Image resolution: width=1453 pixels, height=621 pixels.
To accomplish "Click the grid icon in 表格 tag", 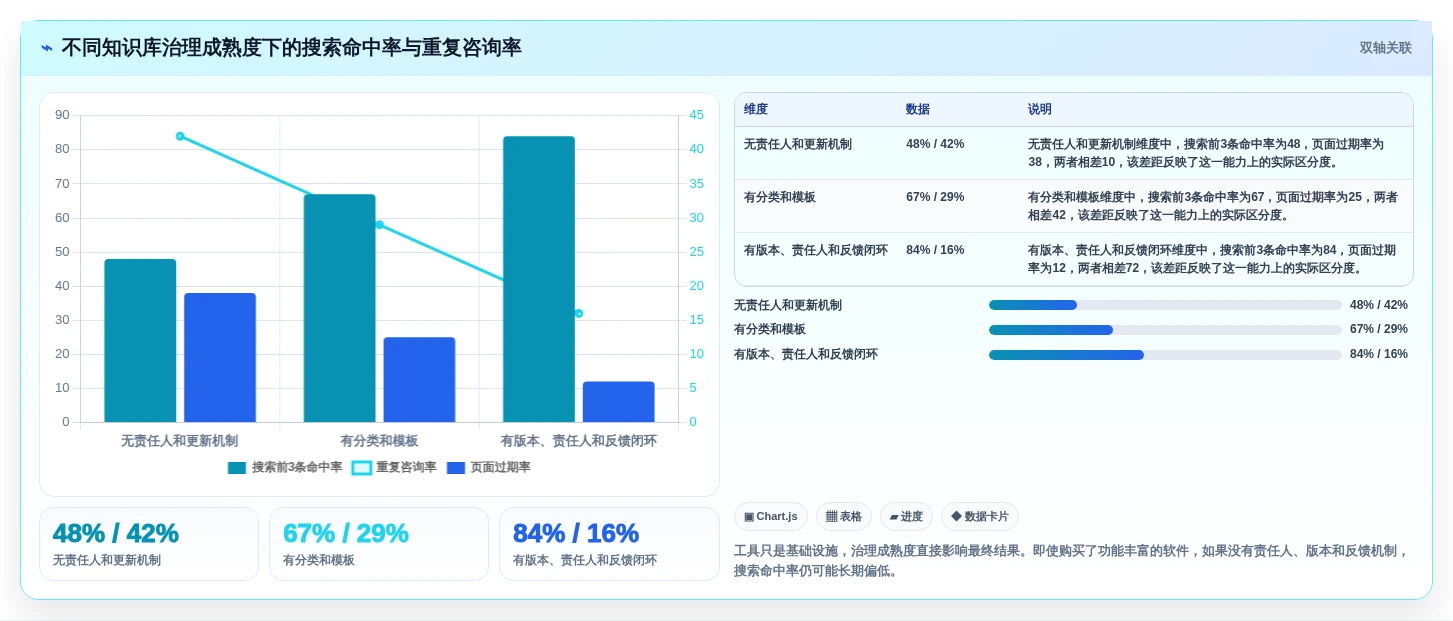I will [831, 517].
